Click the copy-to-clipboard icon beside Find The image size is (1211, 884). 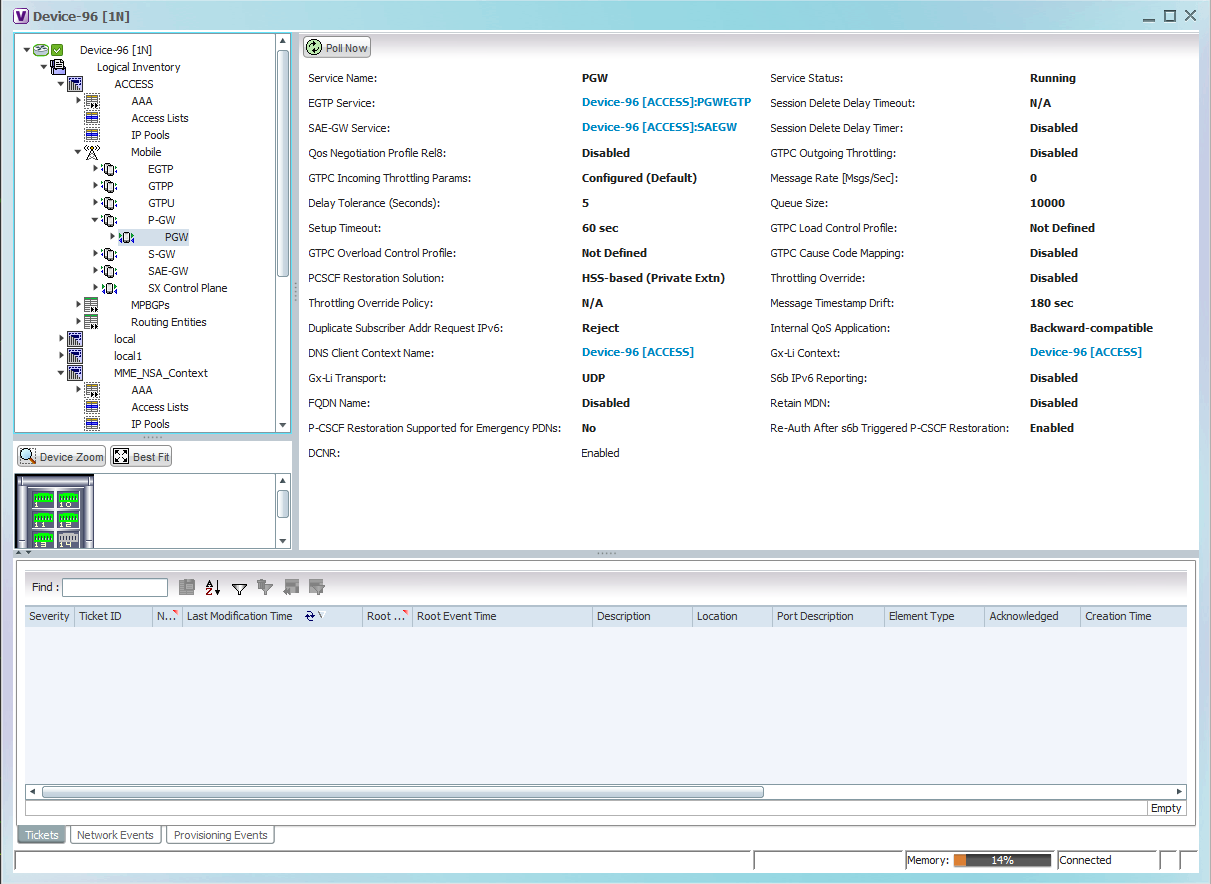pyautogui.click(x=187, y=588)
